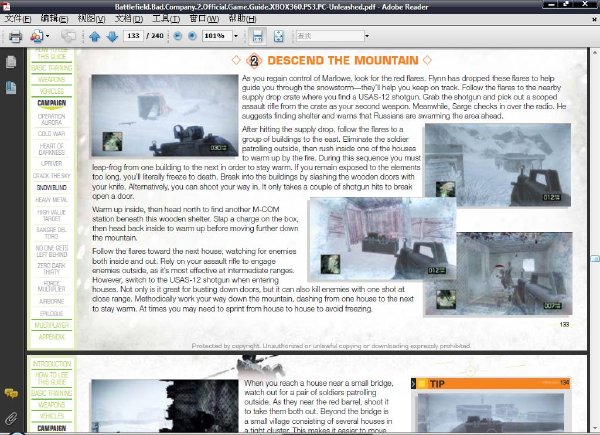600x435 pixels.
Task: Open the 文档(D) menu
Action: [x=129, y=18]
